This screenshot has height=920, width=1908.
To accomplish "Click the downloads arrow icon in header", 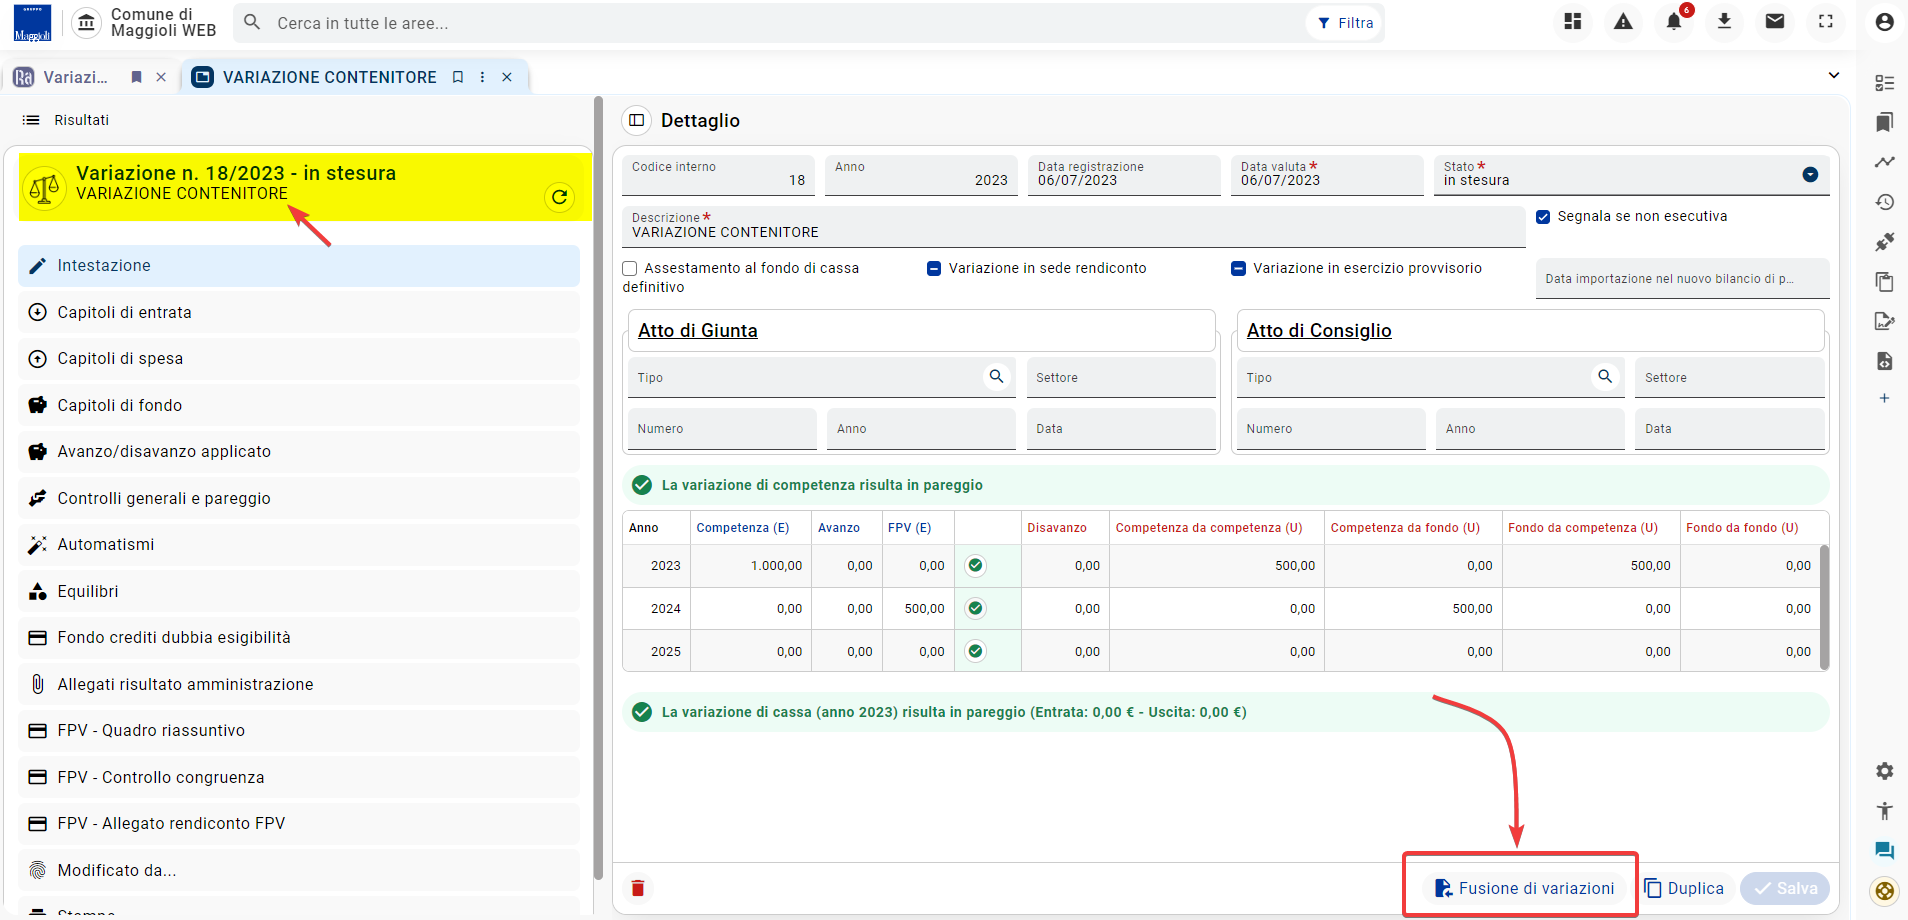I will (x=1724, y=22).
